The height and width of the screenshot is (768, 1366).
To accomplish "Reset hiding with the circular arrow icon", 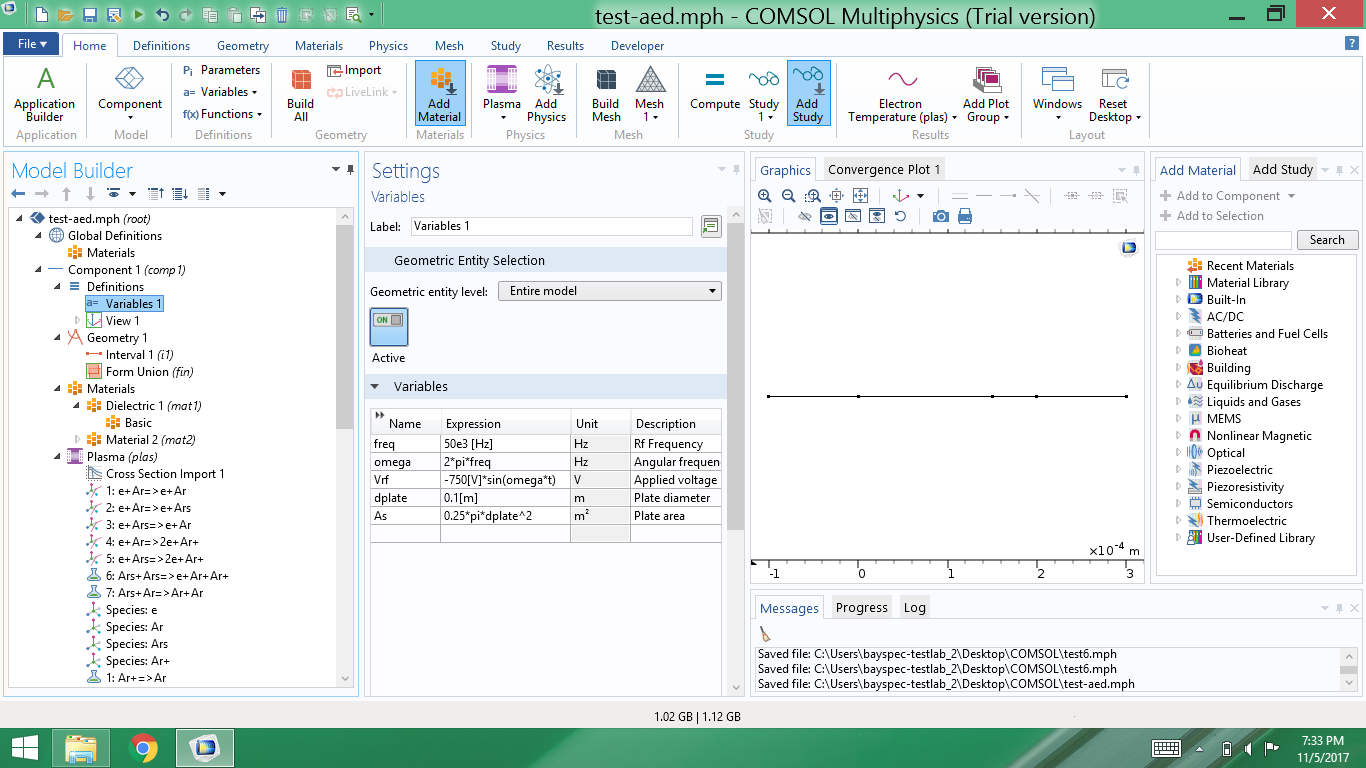I will coord(901,216).
